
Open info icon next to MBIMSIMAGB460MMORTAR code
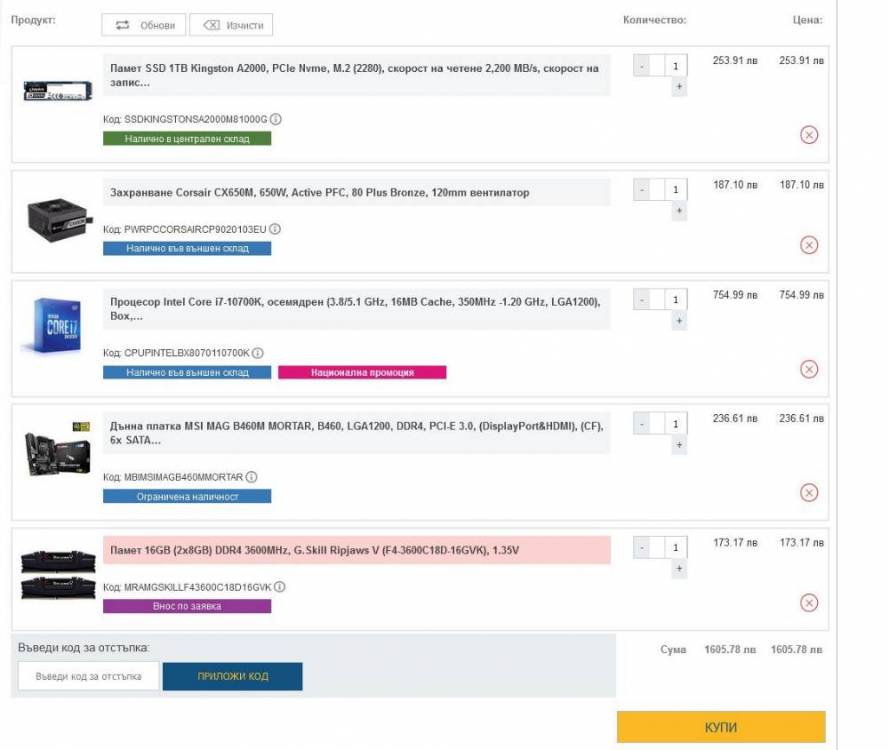click(251, 477)
